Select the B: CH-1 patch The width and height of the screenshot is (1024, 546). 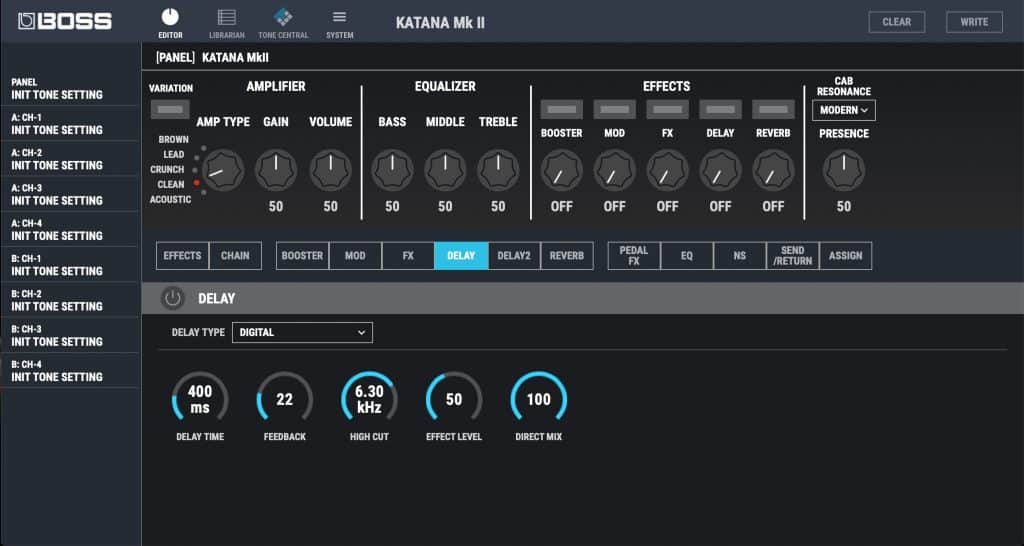(70, 265)
